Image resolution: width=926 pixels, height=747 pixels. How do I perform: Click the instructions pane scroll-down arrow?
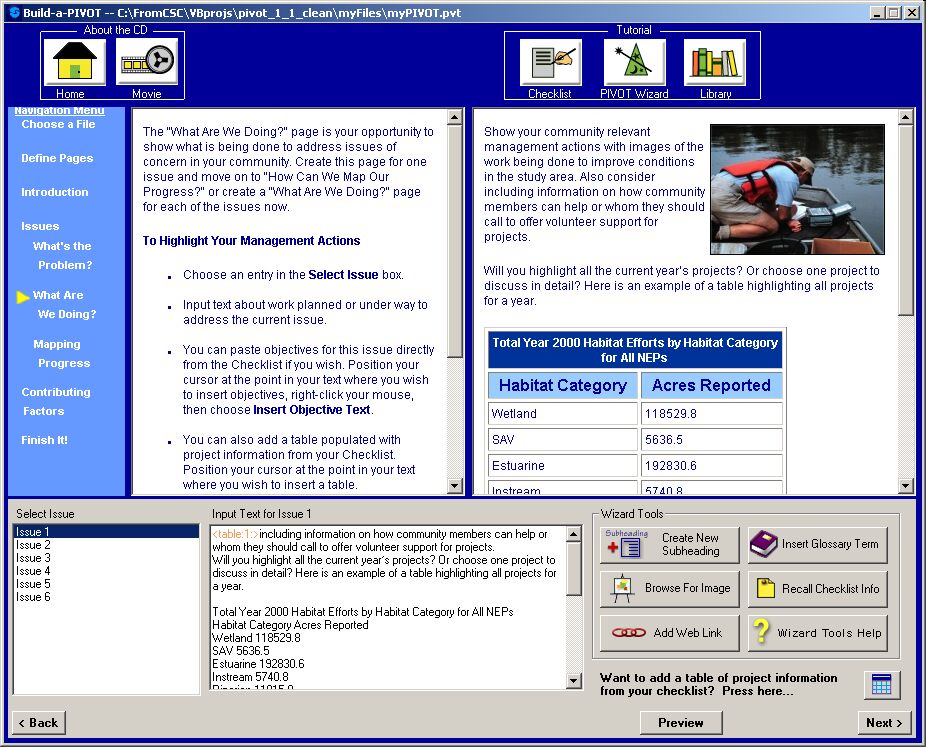(454, 486)
